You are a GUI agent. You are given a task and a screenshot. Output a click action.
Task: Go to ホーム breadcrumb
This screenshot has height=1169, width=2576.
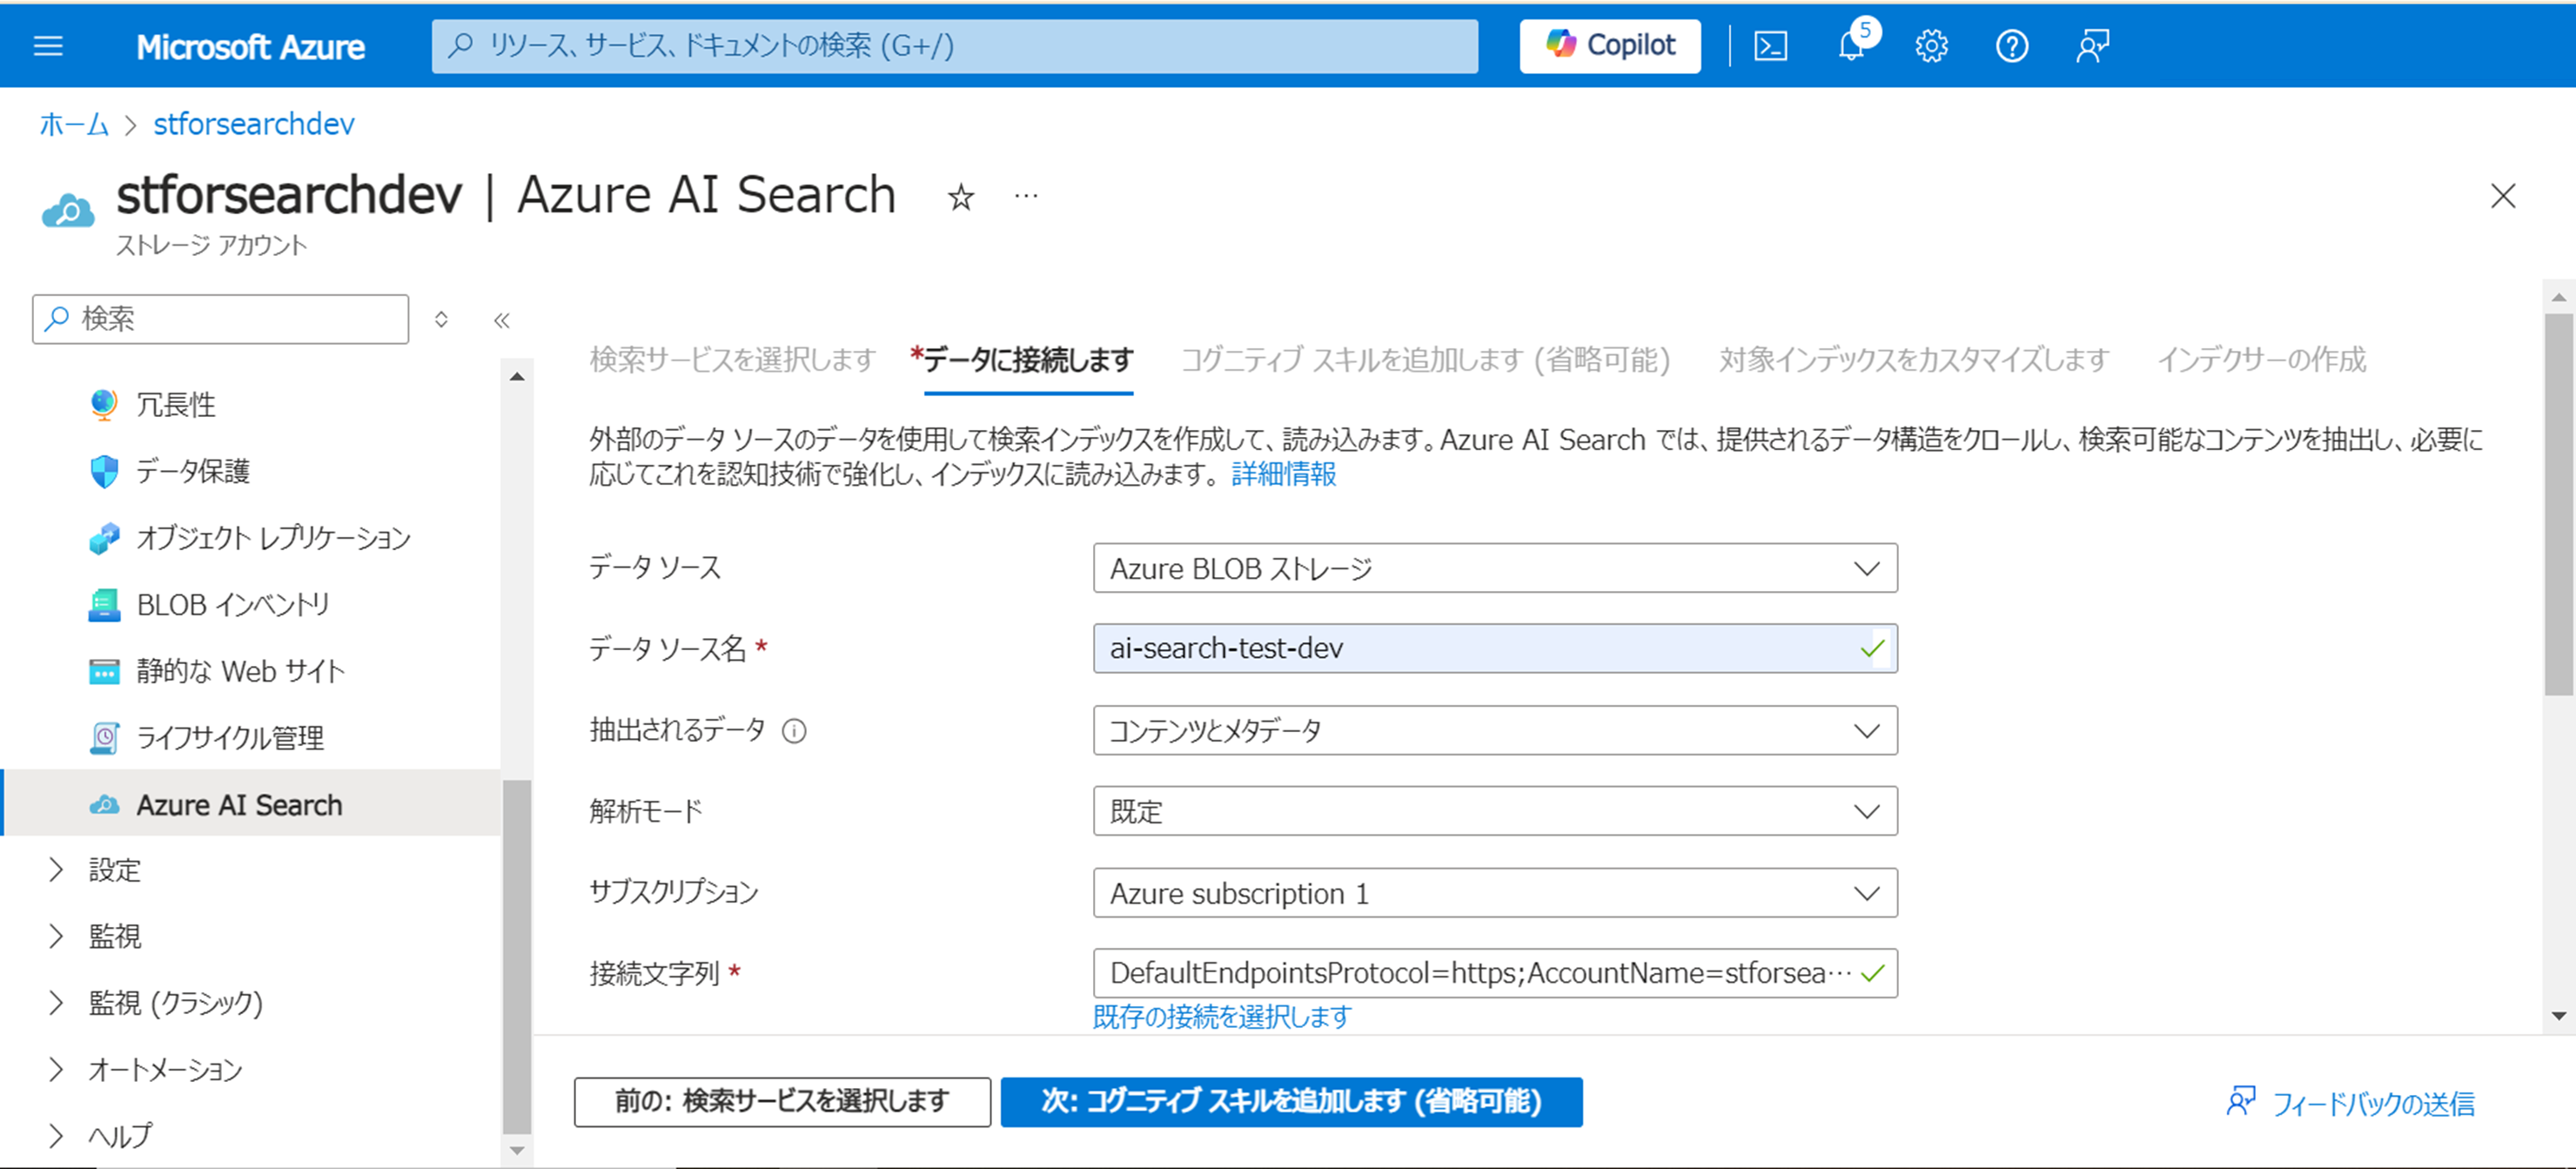click(x=73, y=124)
